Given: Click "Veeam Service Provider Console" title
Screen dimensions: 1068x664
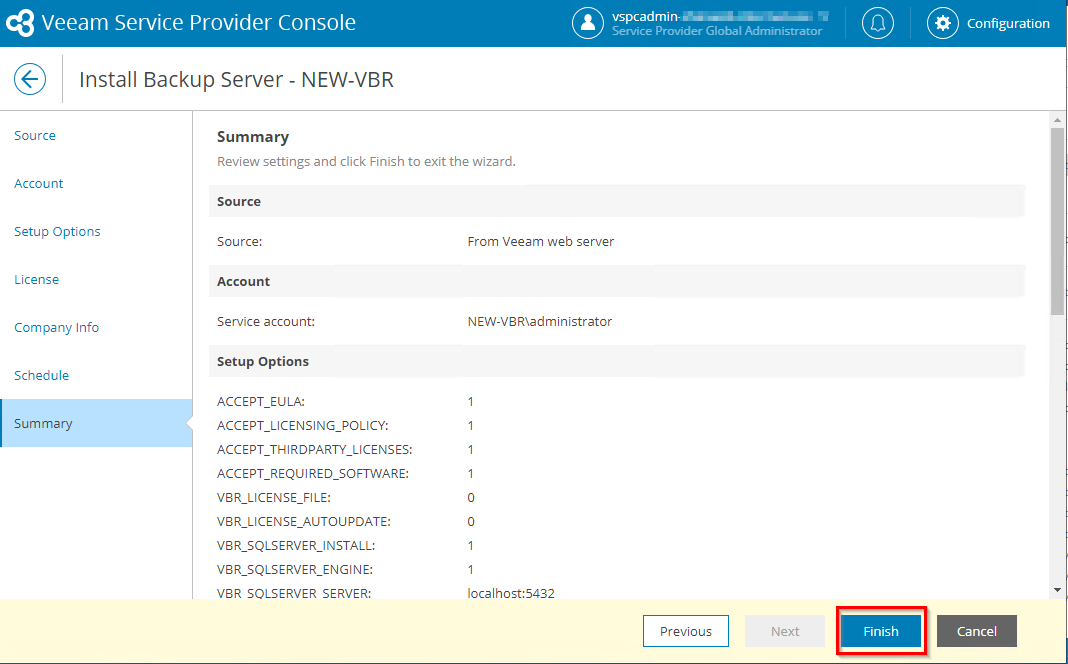Looking at the screenshot, I should pyautogui.click(x=198, y=22).
